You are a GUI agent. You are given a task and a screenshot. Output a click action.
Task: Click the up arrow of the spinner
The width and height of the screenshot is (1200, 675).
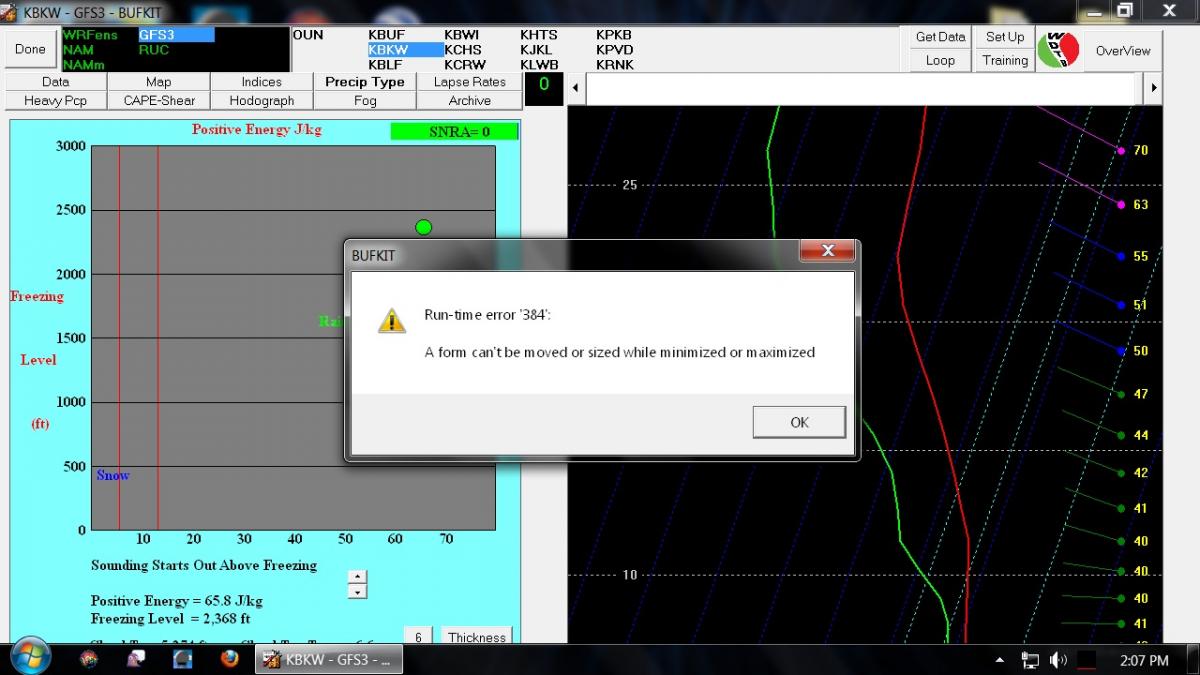[357, 577]
